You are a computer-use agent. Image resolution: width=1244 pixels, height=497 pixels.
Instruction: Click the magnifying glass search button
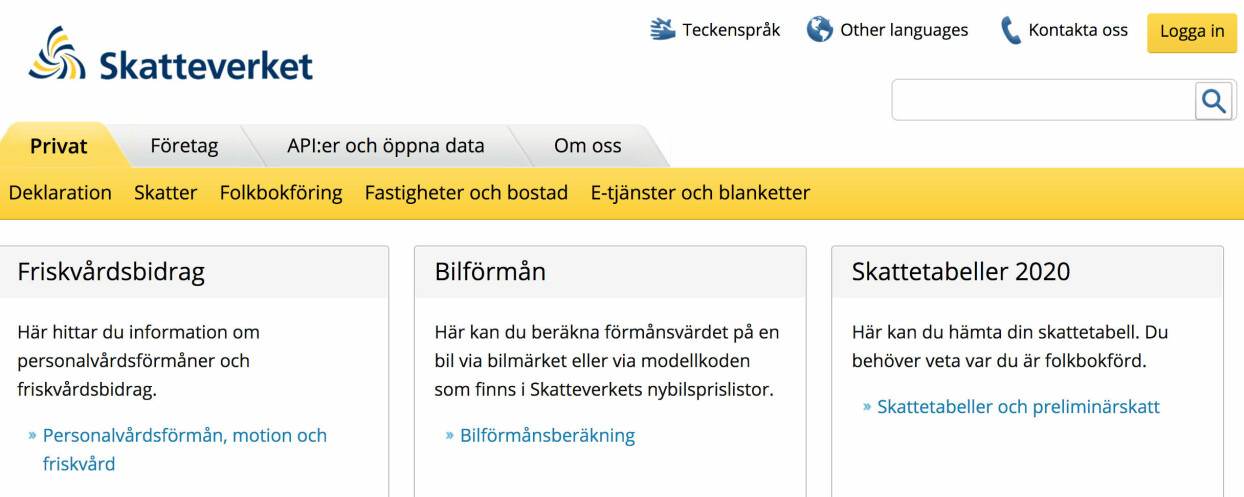(1214, 101)
